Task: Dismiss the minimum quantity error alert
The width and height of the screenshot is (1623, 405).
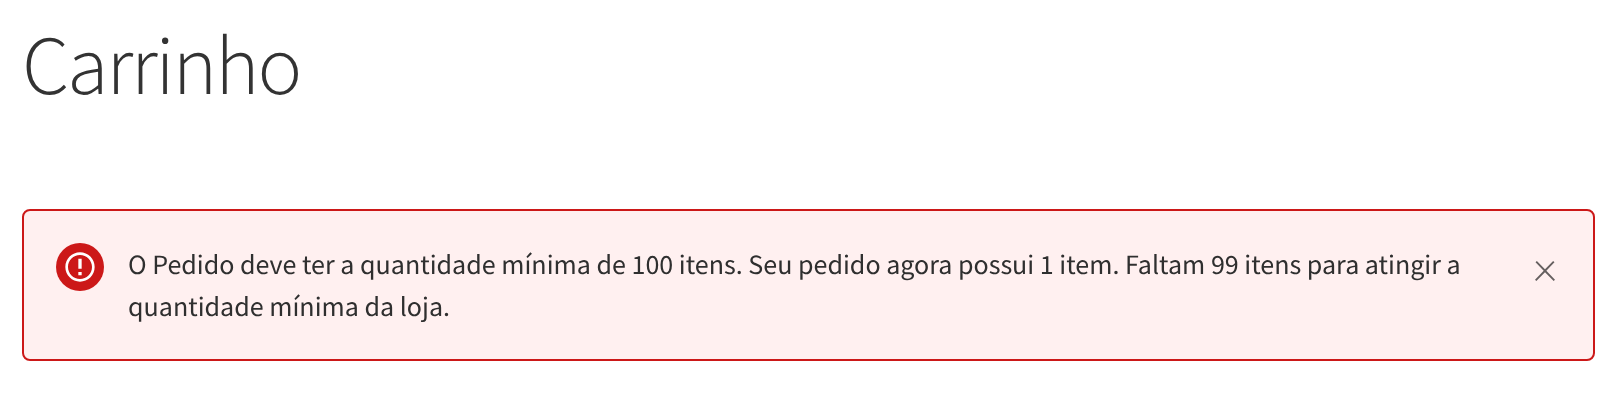Action: click(1544, 271)
